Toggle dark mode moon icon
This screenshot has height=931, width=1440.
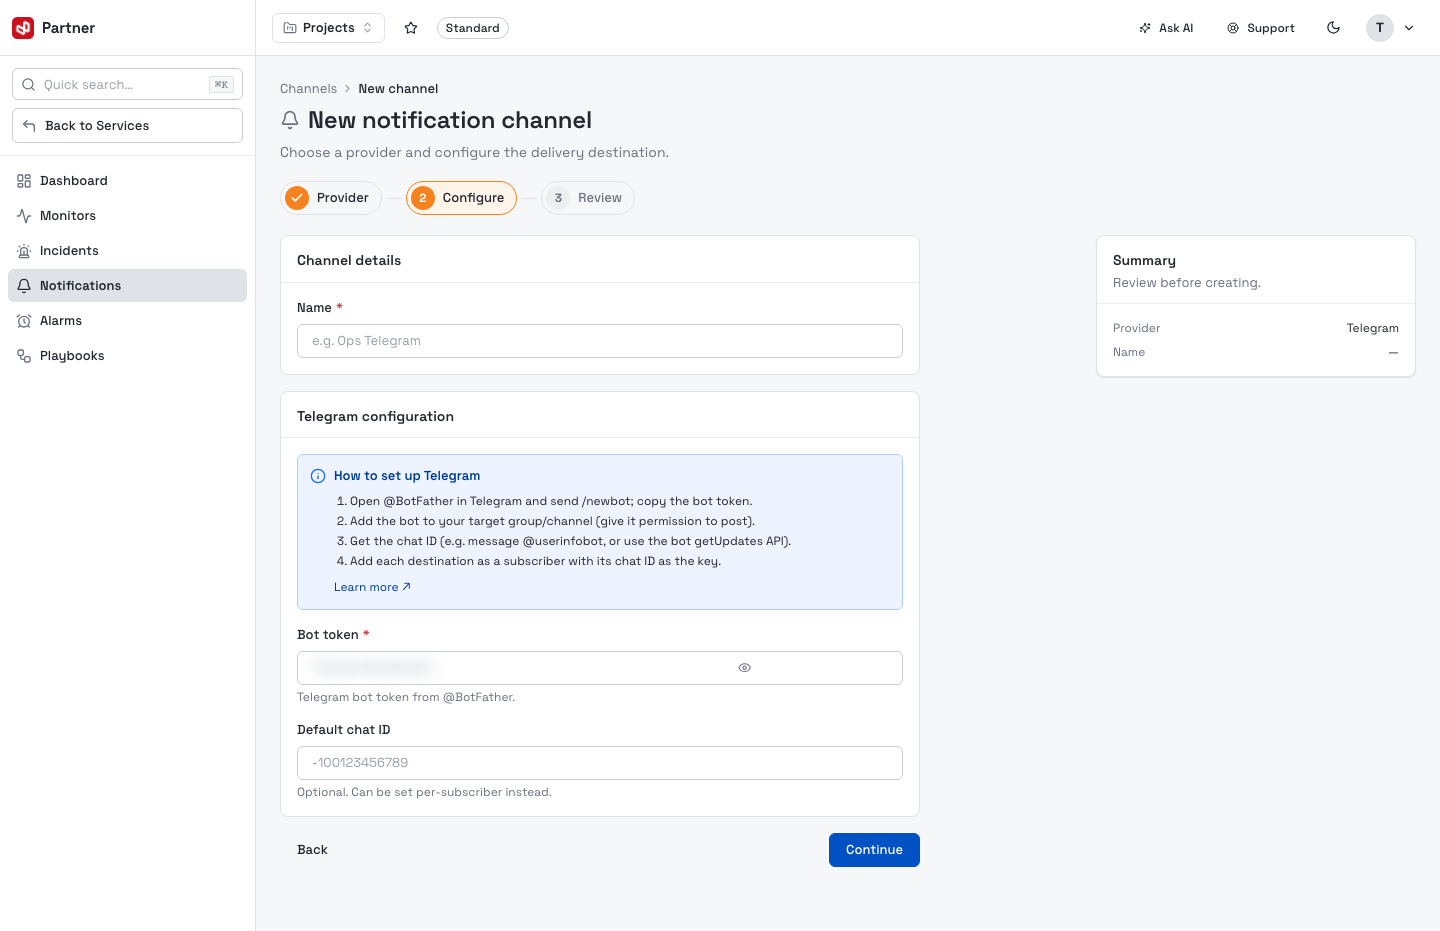pyautogui.click(x=1333, y=28)
